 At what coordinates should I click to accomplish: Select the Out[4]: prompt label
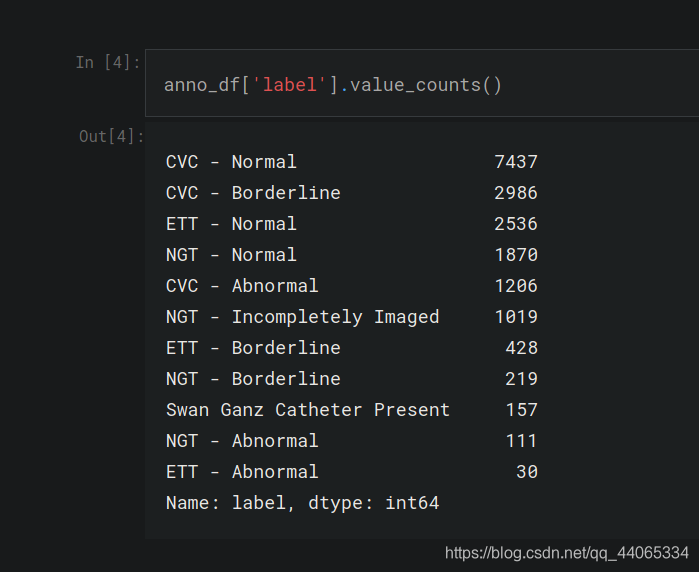coord(111,136)
